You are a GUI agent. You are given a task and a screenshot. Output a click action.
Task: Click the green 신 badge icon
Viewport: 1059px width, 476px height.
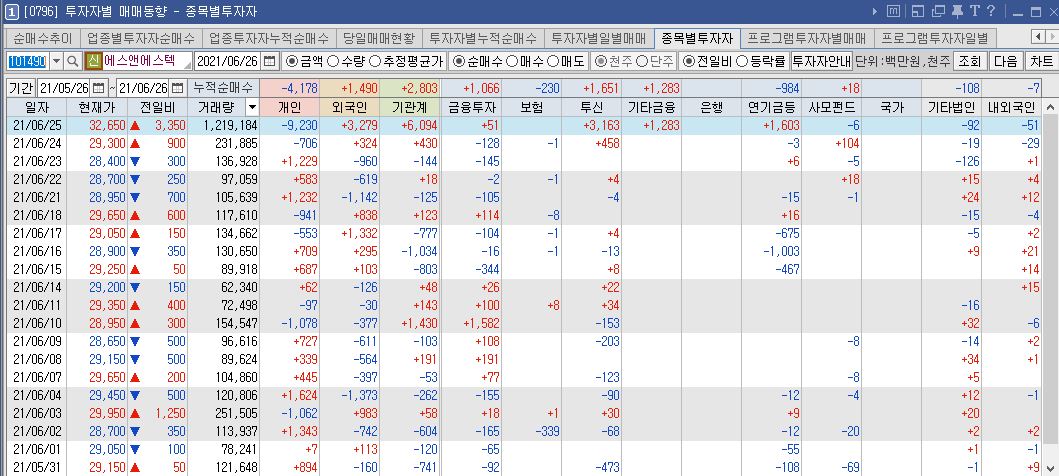tap(93, 61)
